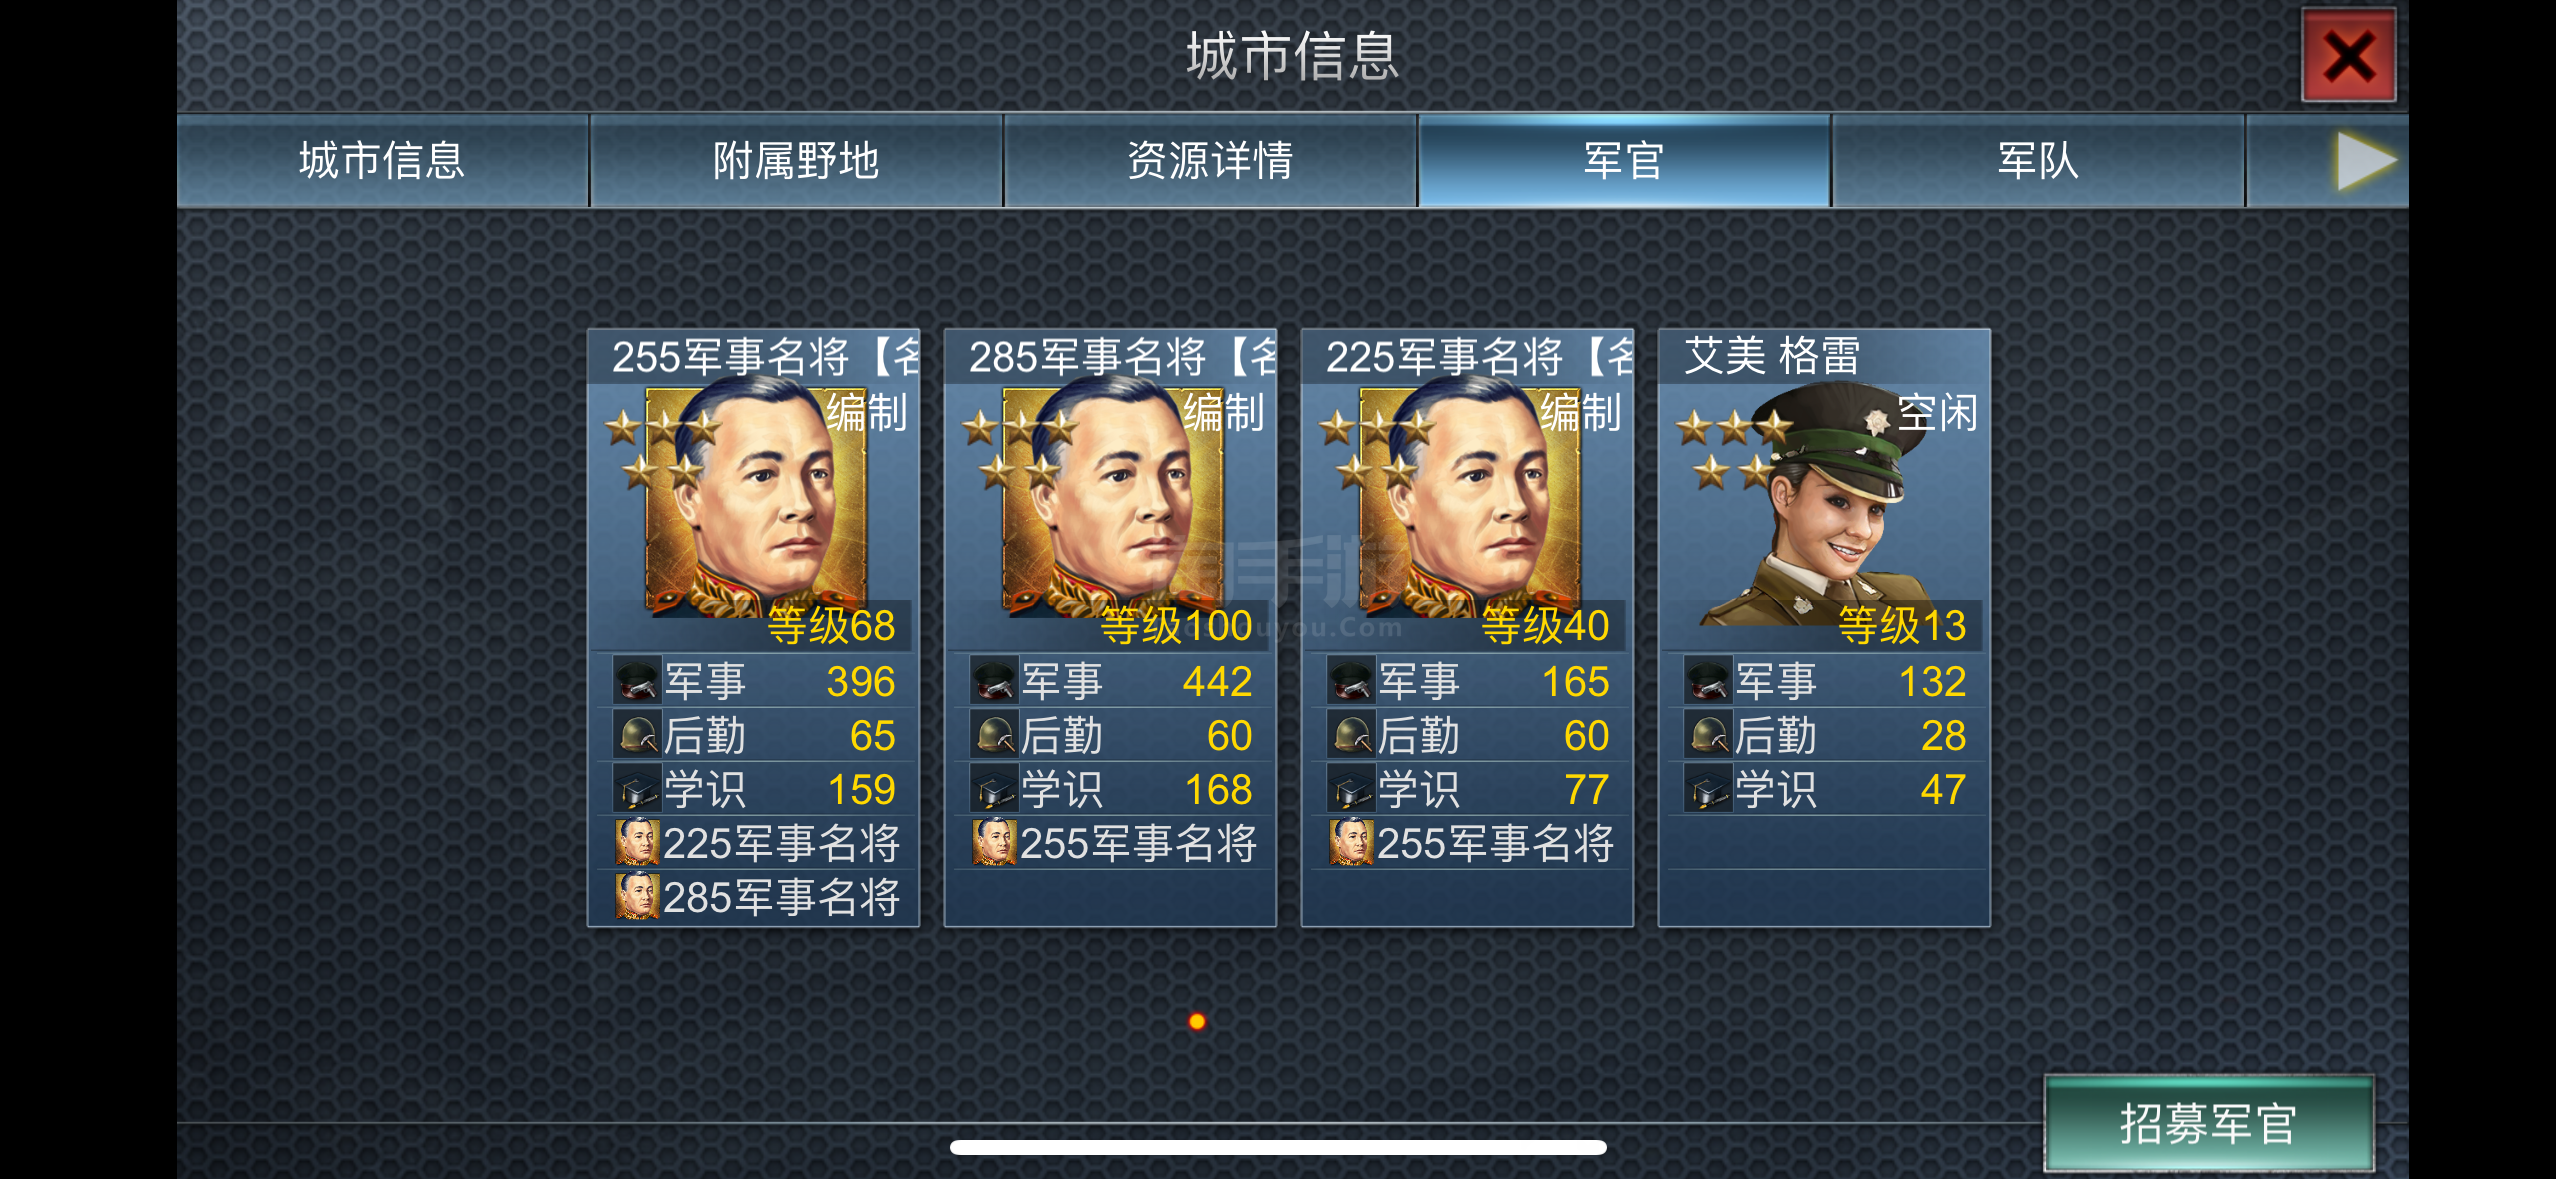Click the 军事 cap icon on first card
The image size is (2556, 1179).
pos(637,681)
